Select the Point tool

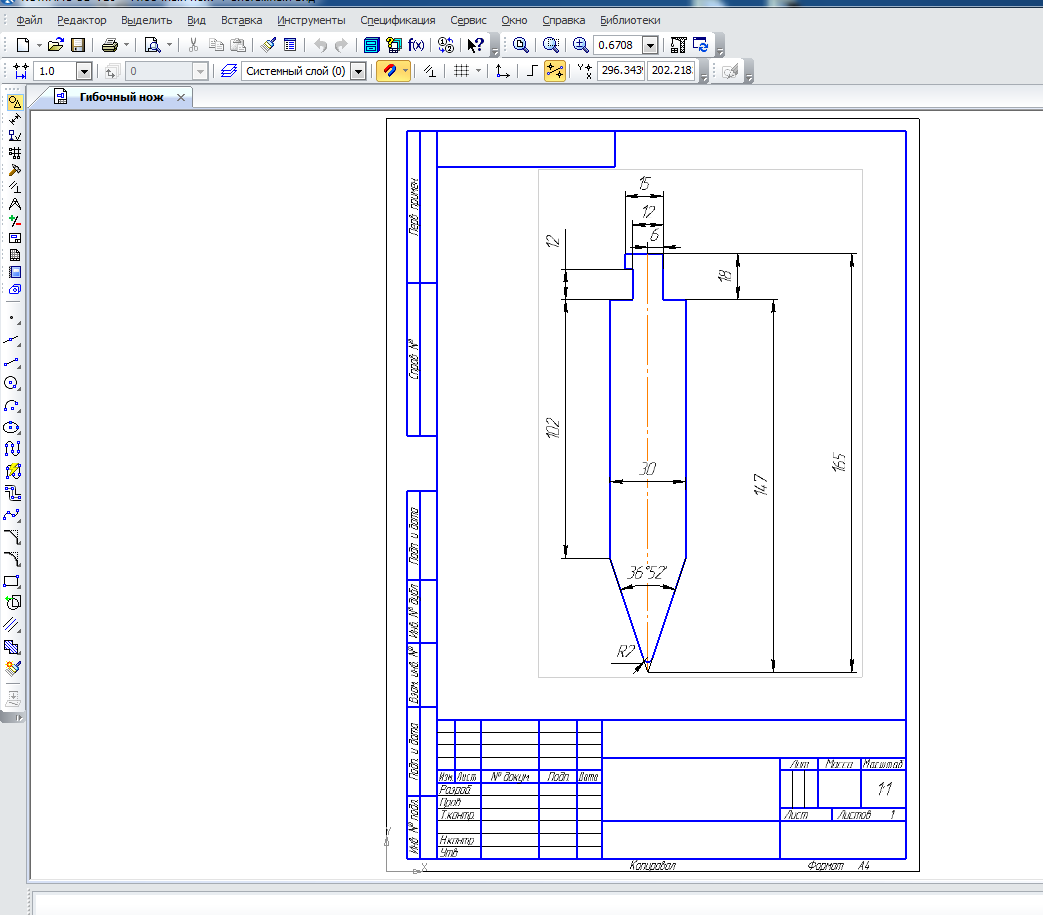(13, 318)
